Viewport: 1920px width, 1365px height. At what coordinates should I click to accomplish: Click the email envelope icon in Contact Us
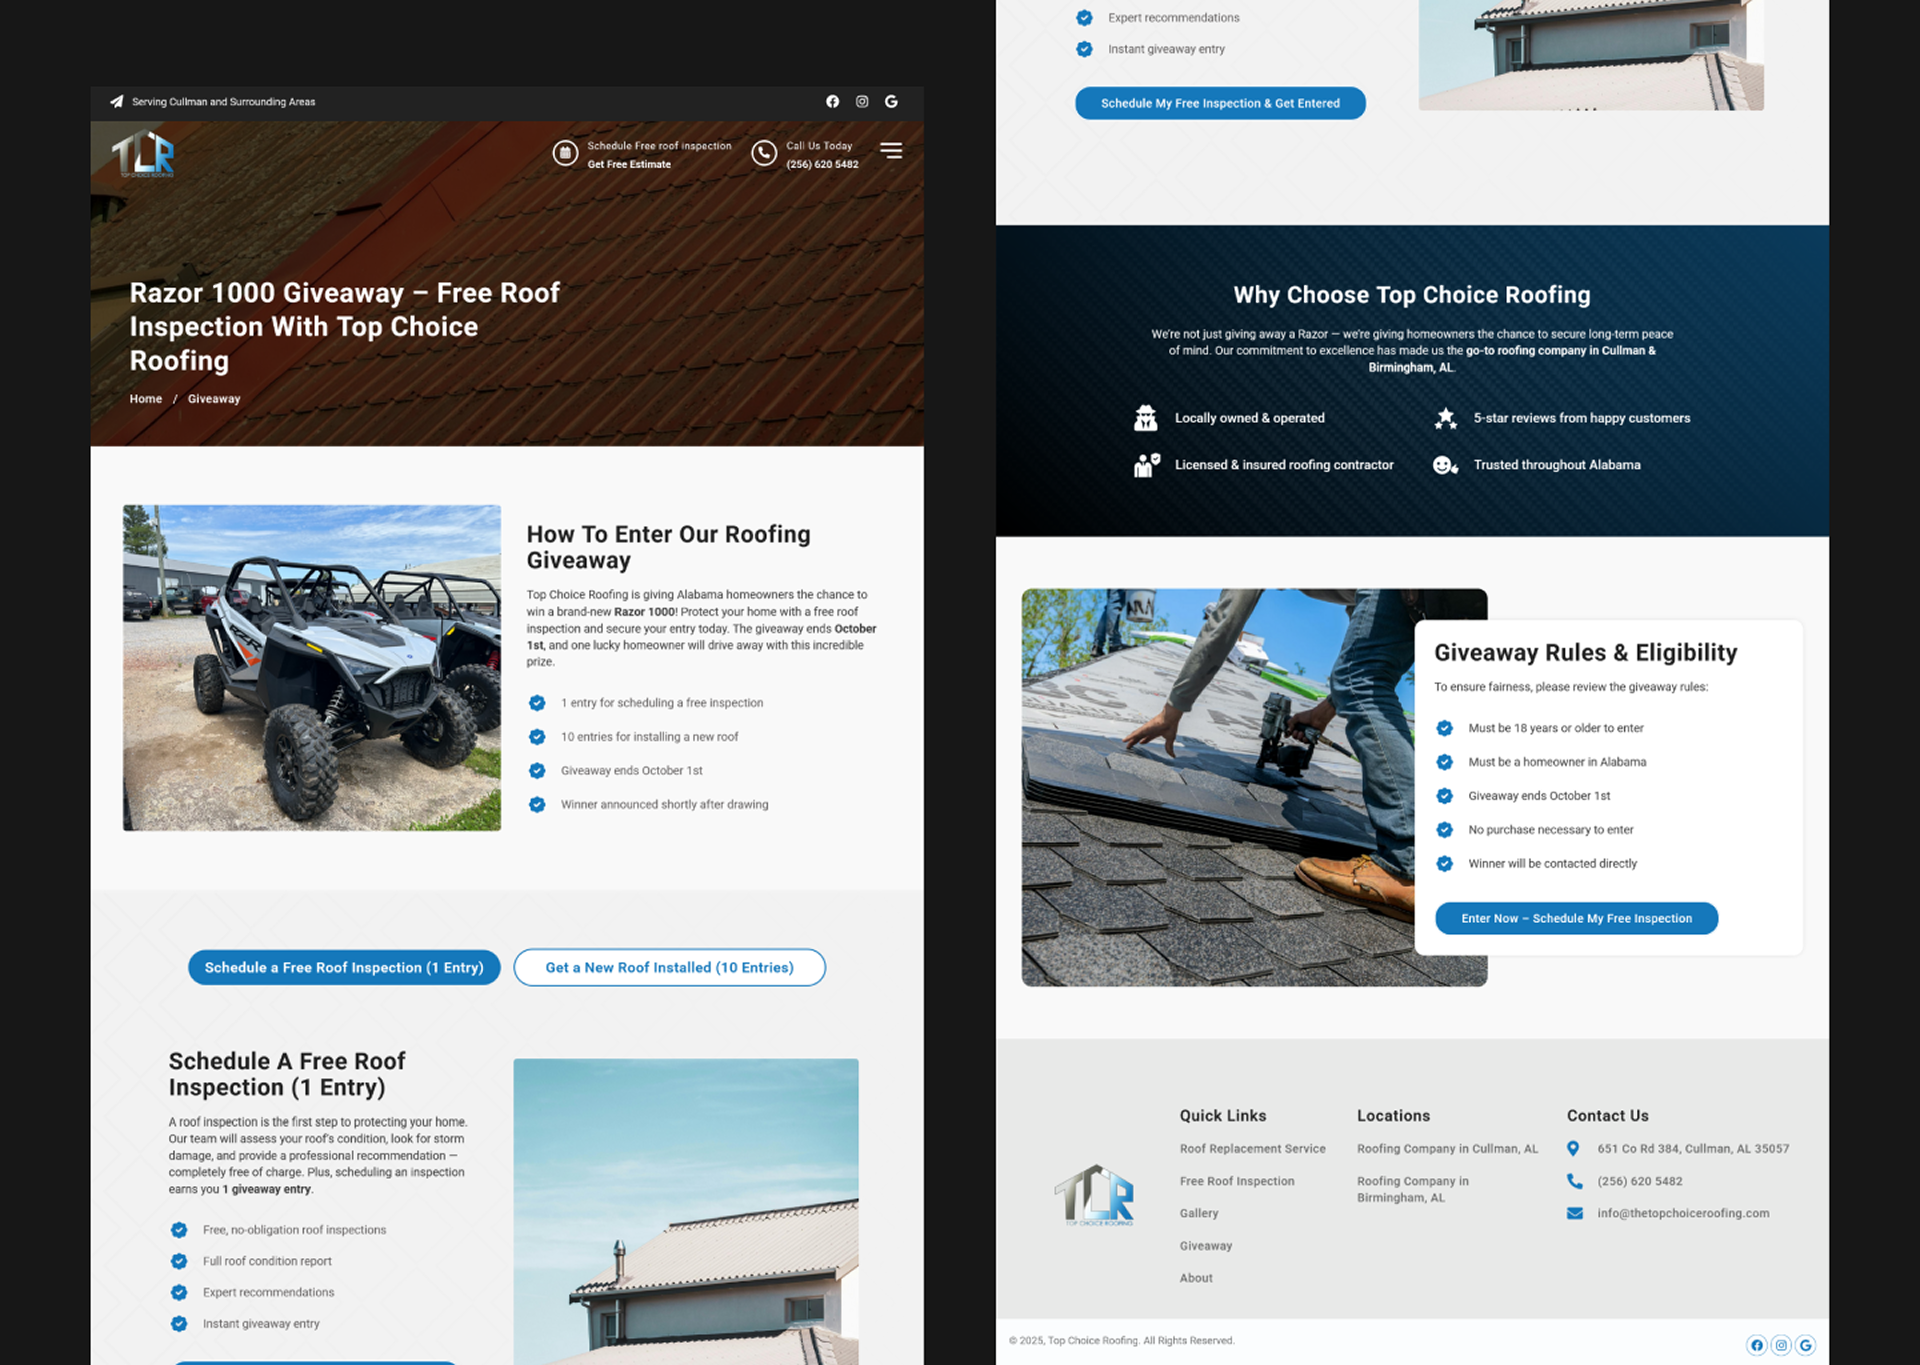1574,1213
